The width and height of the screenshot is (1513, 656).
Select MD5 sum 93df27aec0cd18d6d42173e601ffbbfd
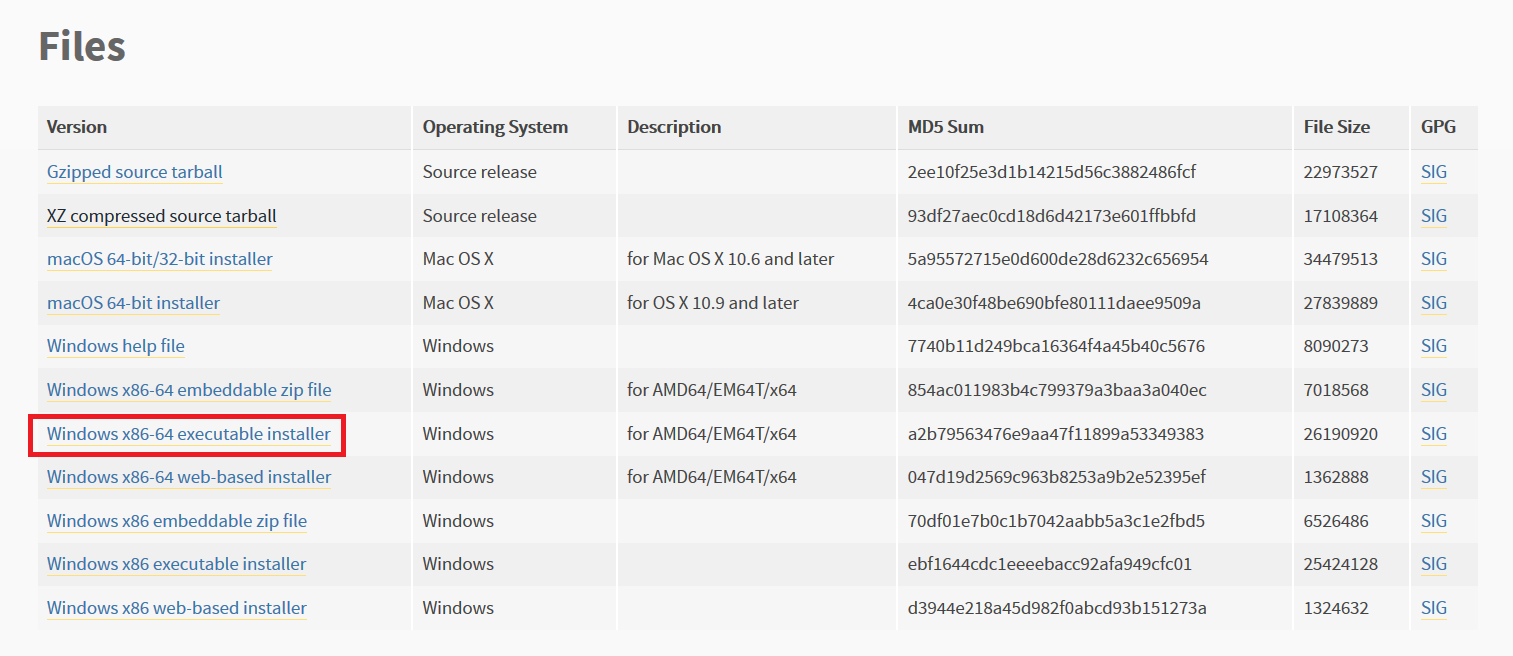1052,216
